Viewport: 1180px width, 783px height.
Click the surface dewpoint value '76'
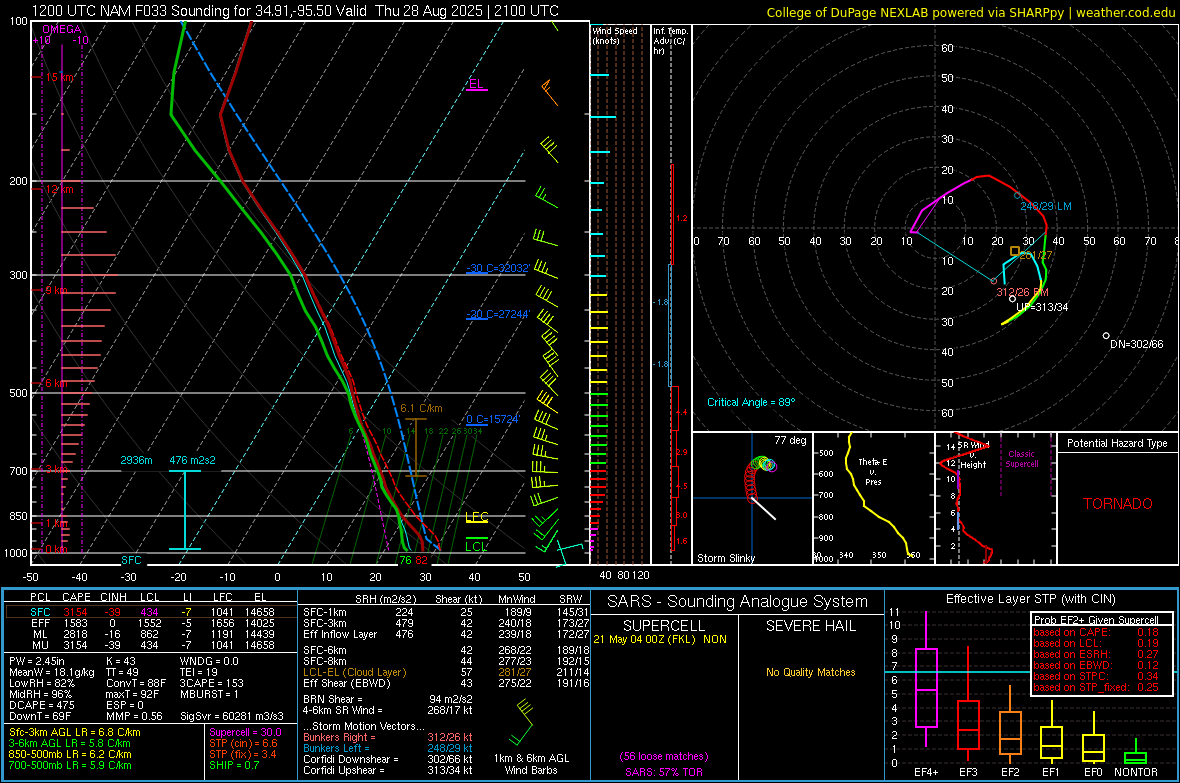point(405,560)
